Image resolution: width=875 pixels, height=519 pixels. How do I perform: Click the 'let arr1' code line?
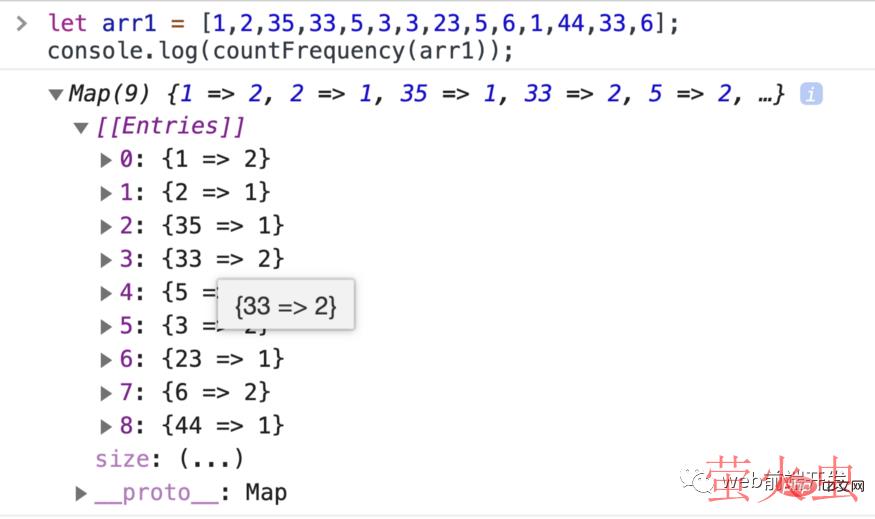pyautogui.click(x=363, y=23)
